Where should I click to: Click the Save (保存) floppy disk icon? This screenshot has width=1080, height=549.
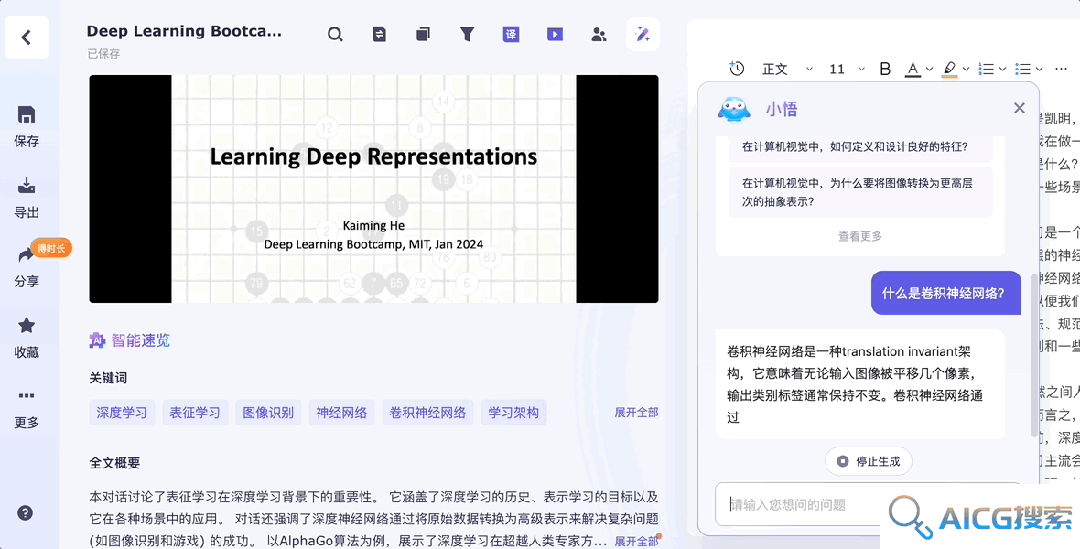click(x=26, y=115)
